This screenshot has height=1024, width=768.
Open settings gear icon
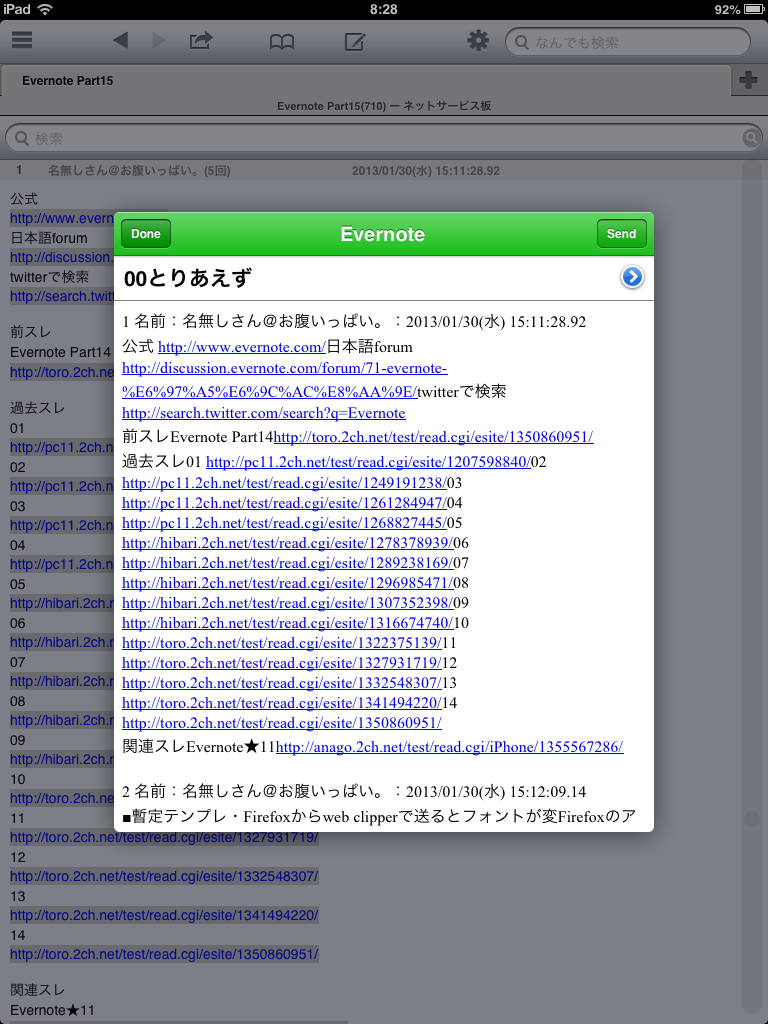tap(478, 41)
